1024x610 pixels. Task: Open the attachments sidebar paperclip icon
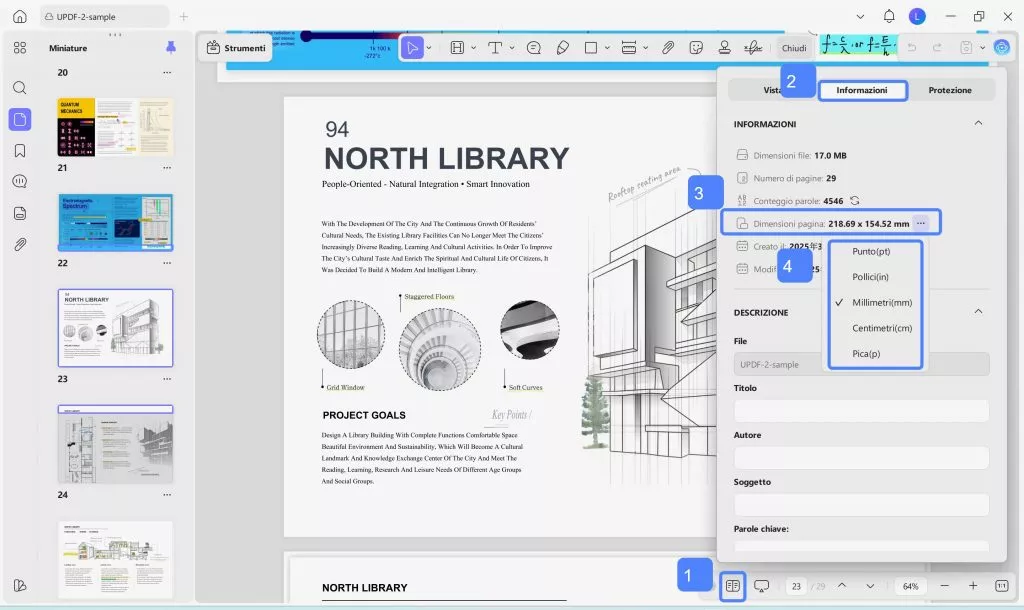(x=20, y=244)
